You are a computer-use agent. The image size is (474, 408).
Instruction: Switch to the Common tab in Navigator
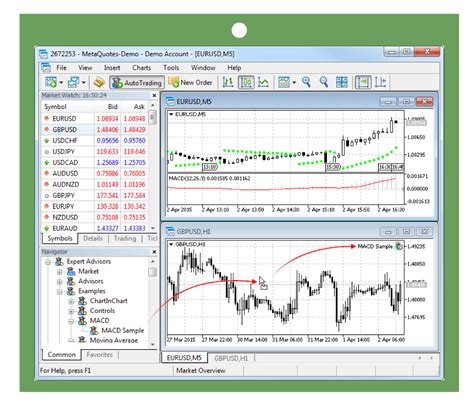62,354
